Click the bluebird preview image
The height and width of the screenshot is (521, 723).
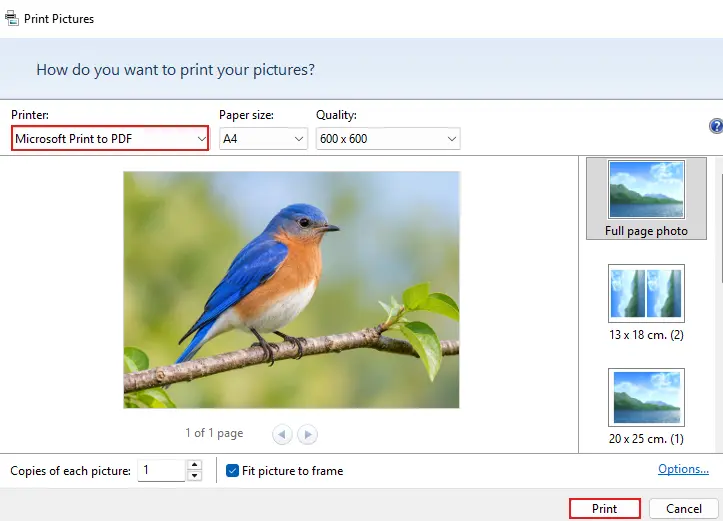[x=291, y=290]
